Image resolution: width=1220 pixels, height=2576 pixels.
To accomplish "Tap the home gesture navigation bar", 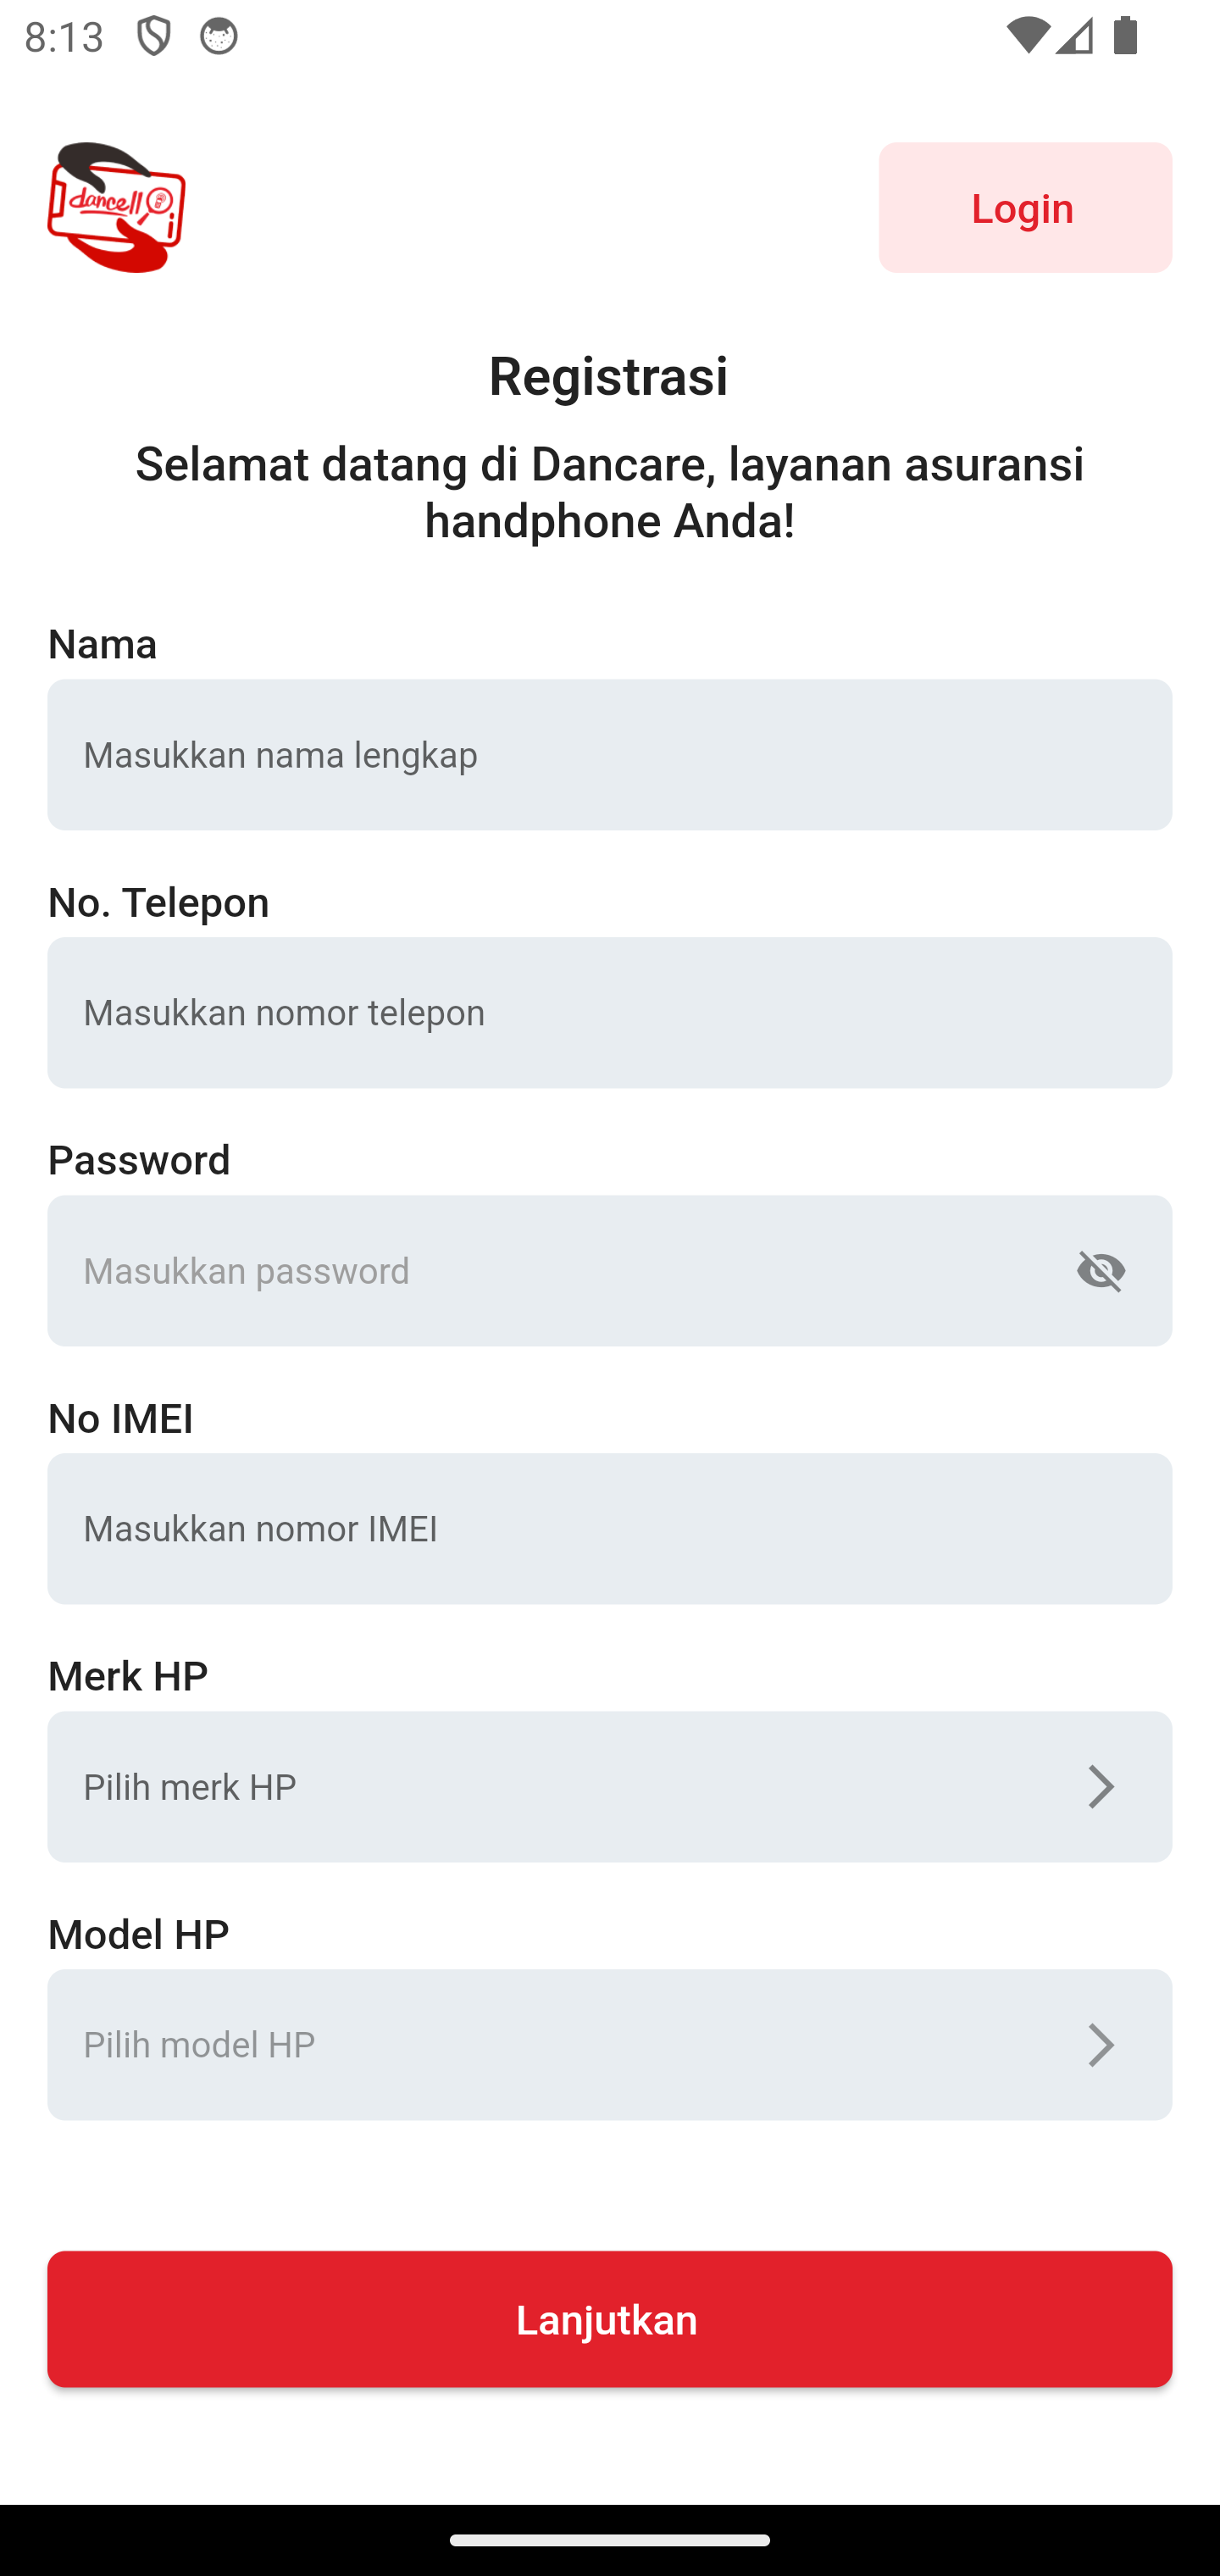I will pyautogui.click(x=610, y=2539).
